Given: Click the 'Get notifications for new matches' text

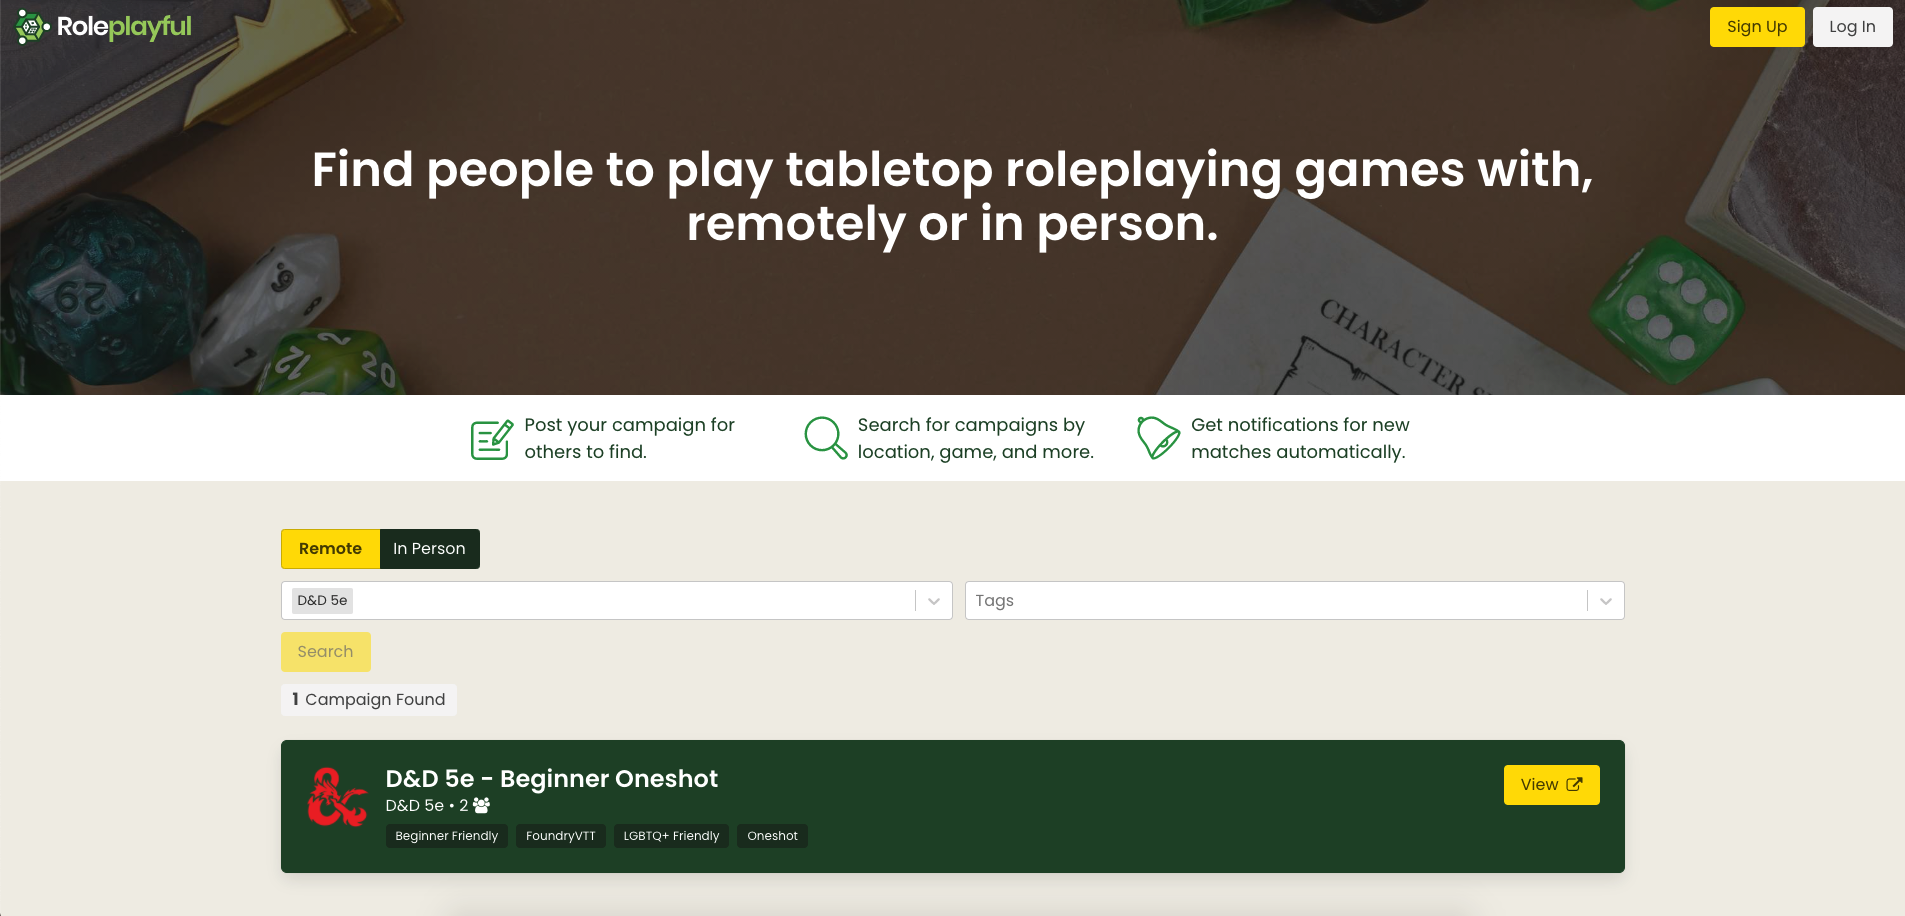Looking at the screenshot, I should coord(1300,438).
